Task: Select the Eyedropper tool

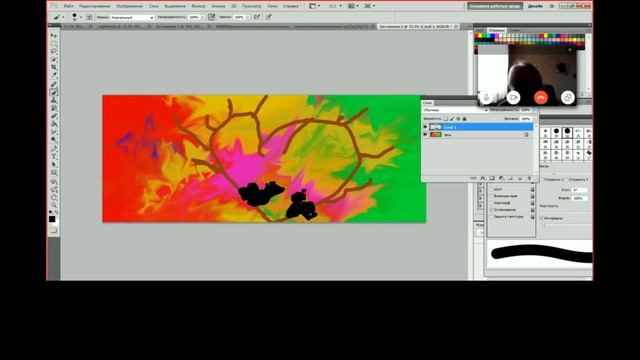Action: (x=53, y=76)
